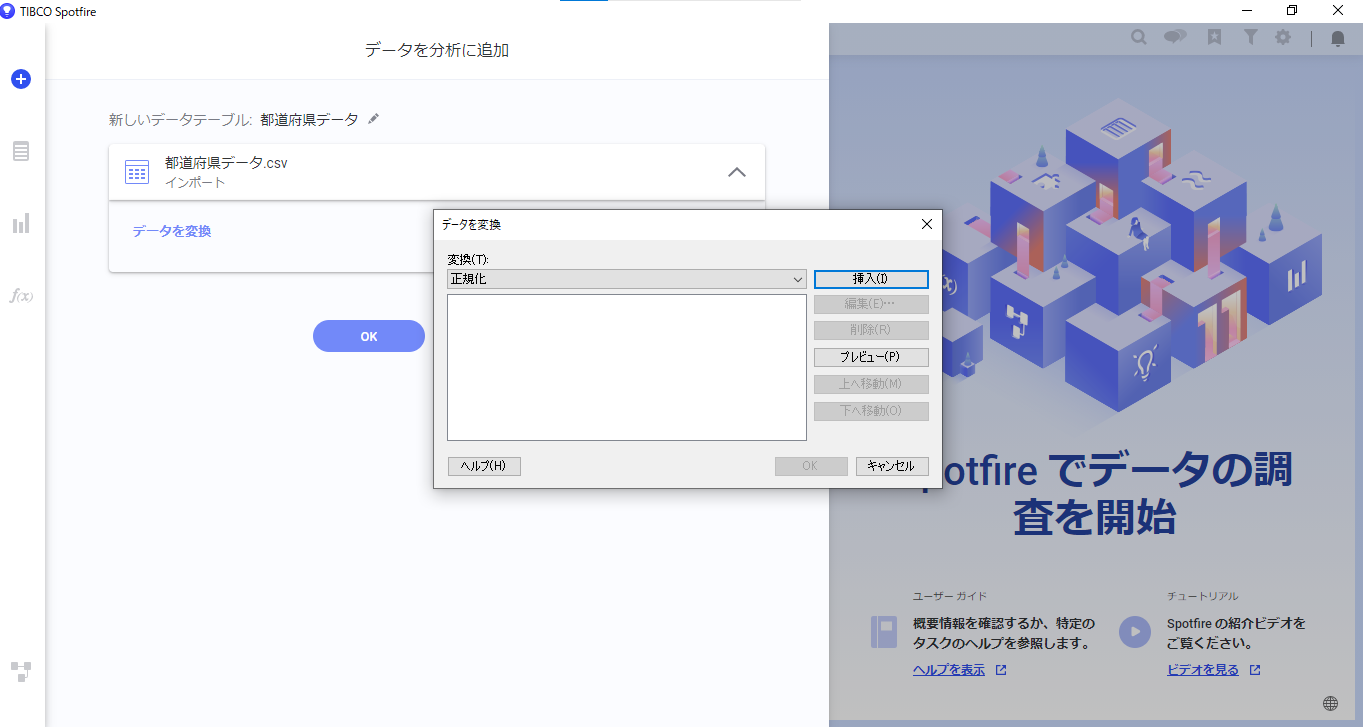Click the データを分析に追加 heading
The height and width of the screenshot is (727, 1363).
tap(437, 50)
